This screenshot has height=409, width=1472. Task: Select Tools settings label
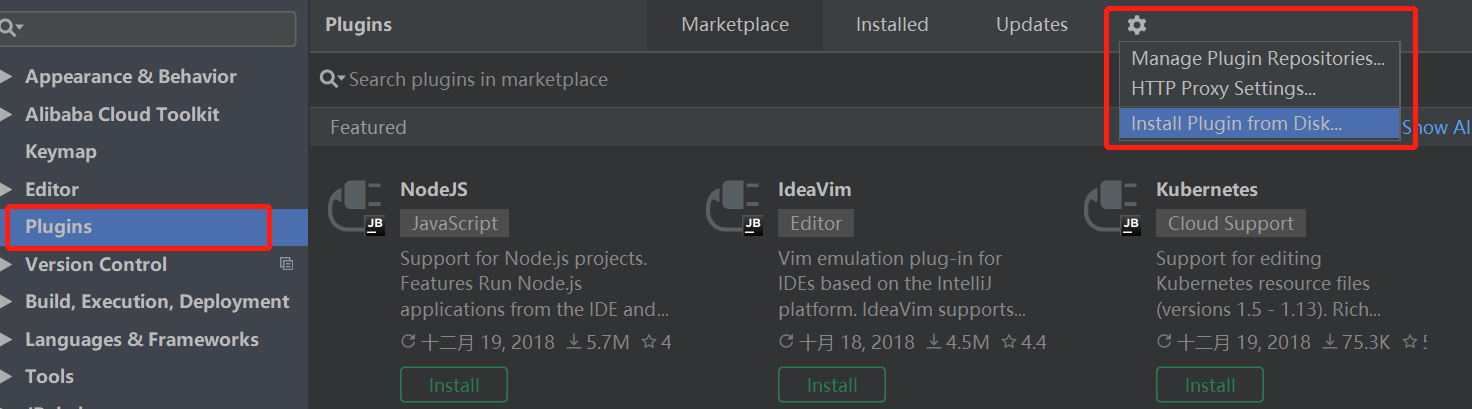tap(50, 377)
